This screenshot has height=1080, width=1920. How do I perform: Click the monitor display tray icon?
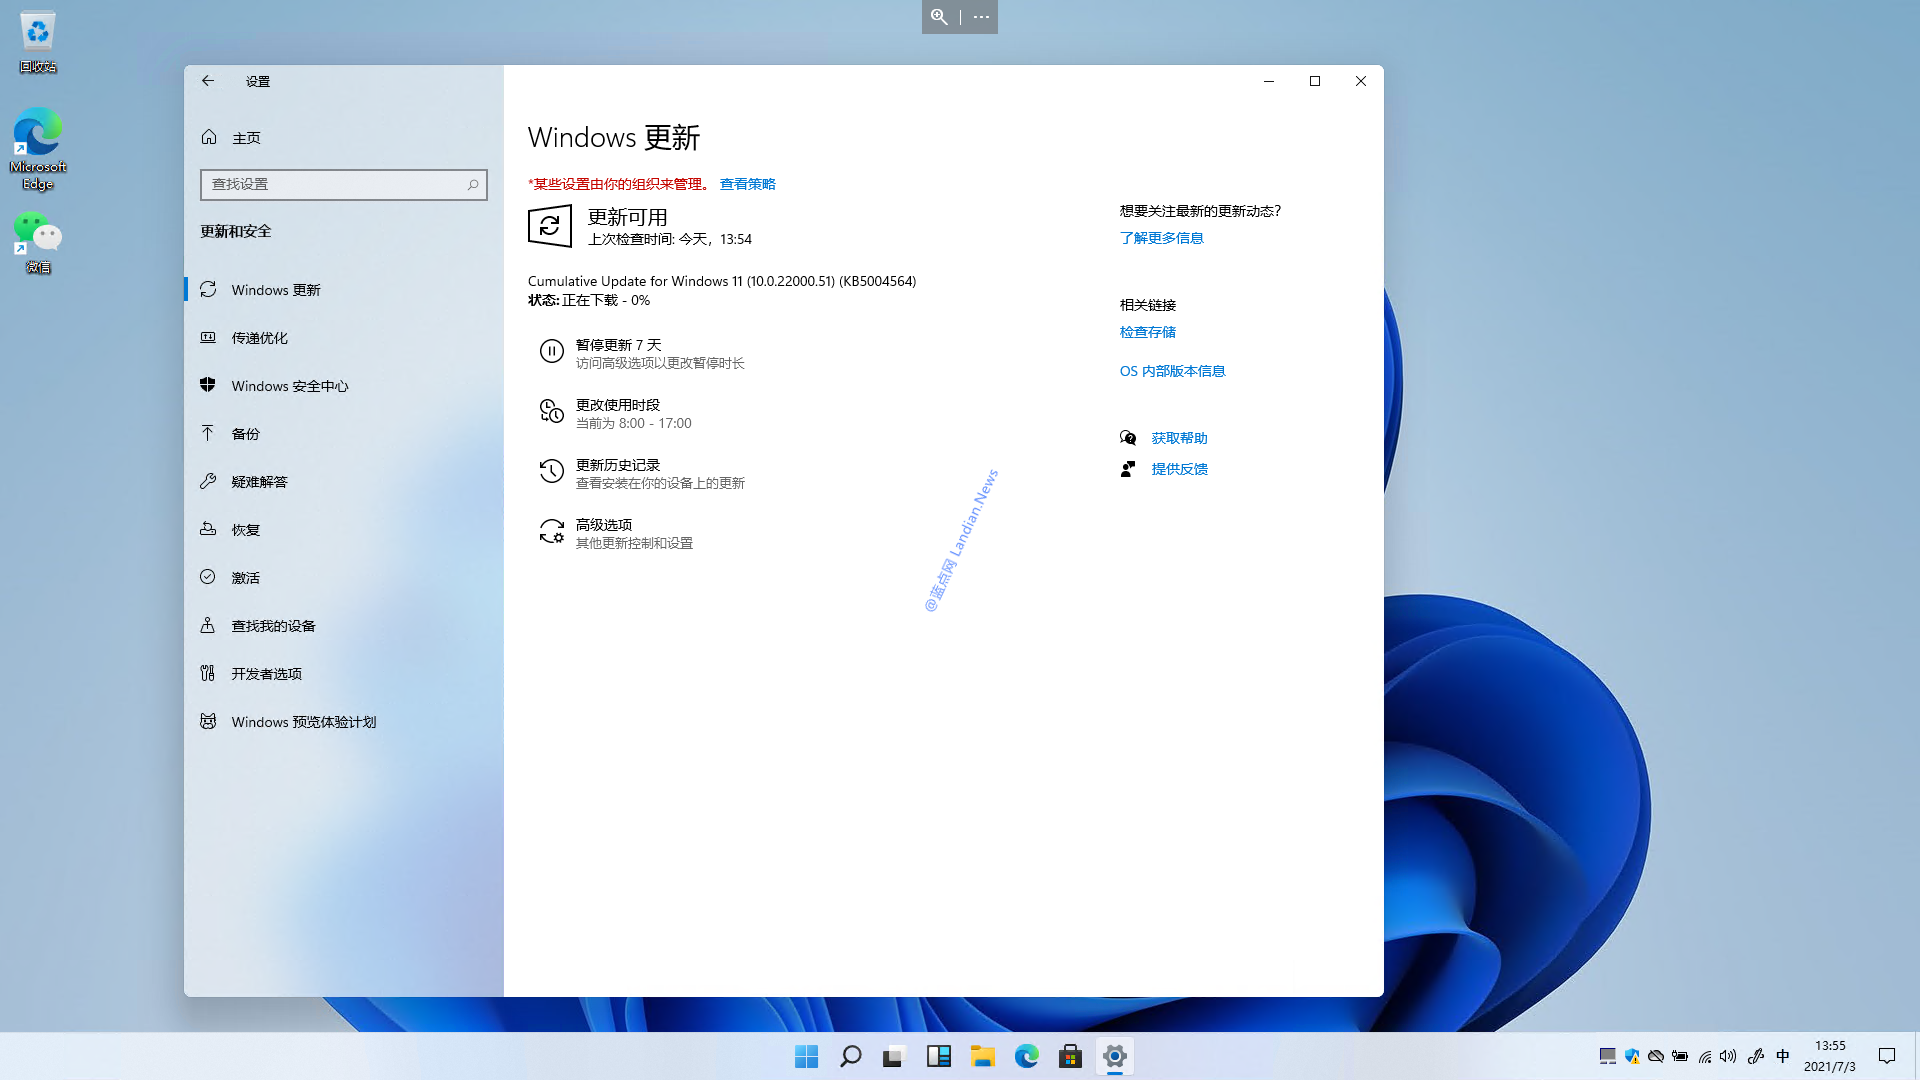[x=1607, y=1056]
